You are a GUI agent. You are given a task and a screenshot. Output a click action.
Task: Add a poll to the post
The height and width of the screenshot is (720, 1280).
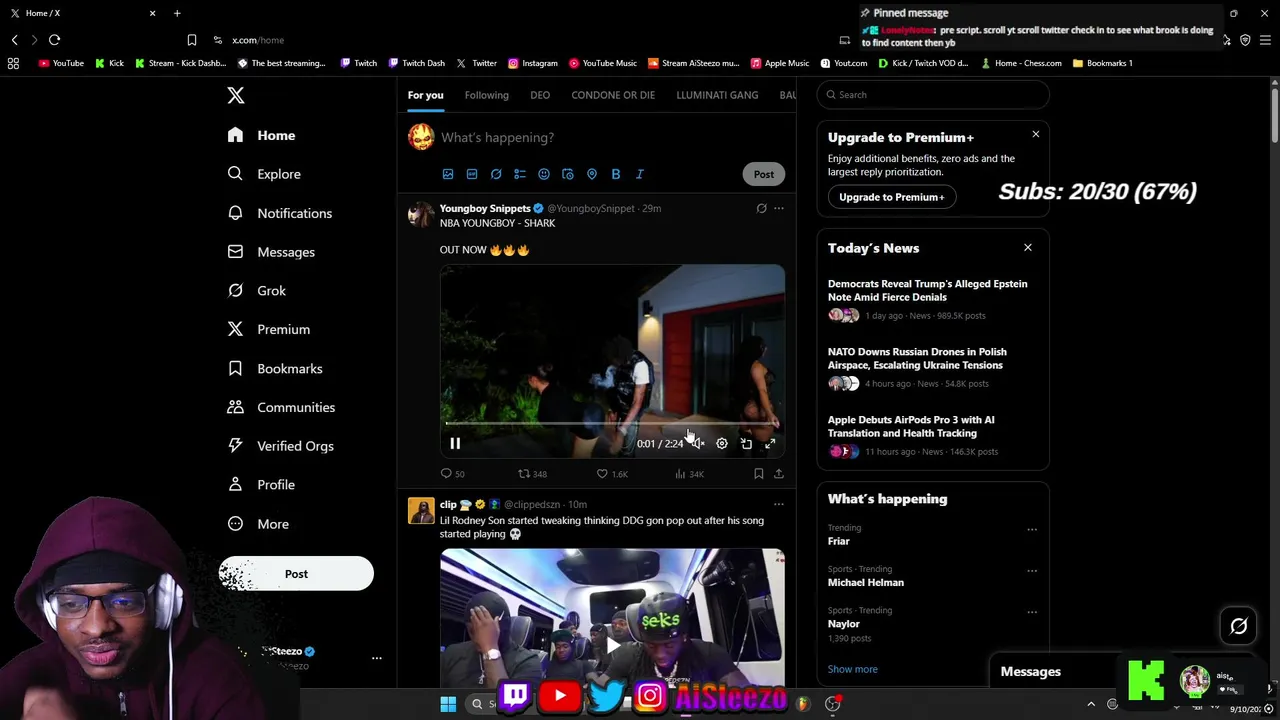pyautogui.click(x=520, y=174)
